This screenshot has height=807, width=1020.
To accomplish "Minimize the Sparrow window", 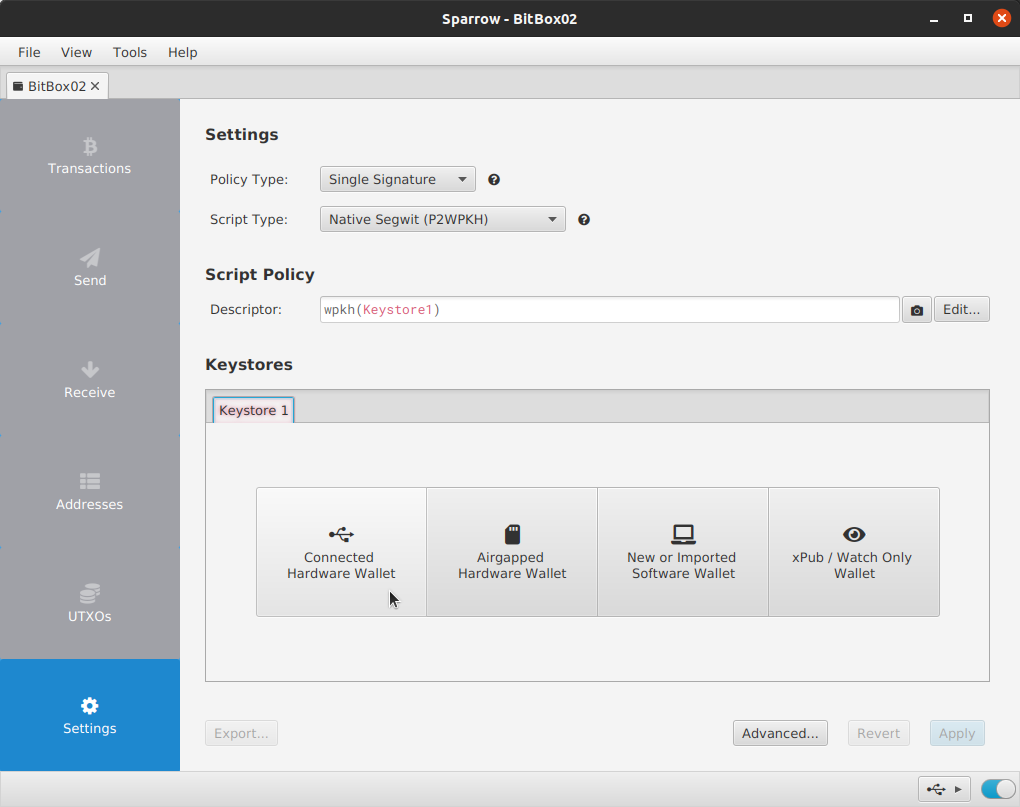I will 934,19.
